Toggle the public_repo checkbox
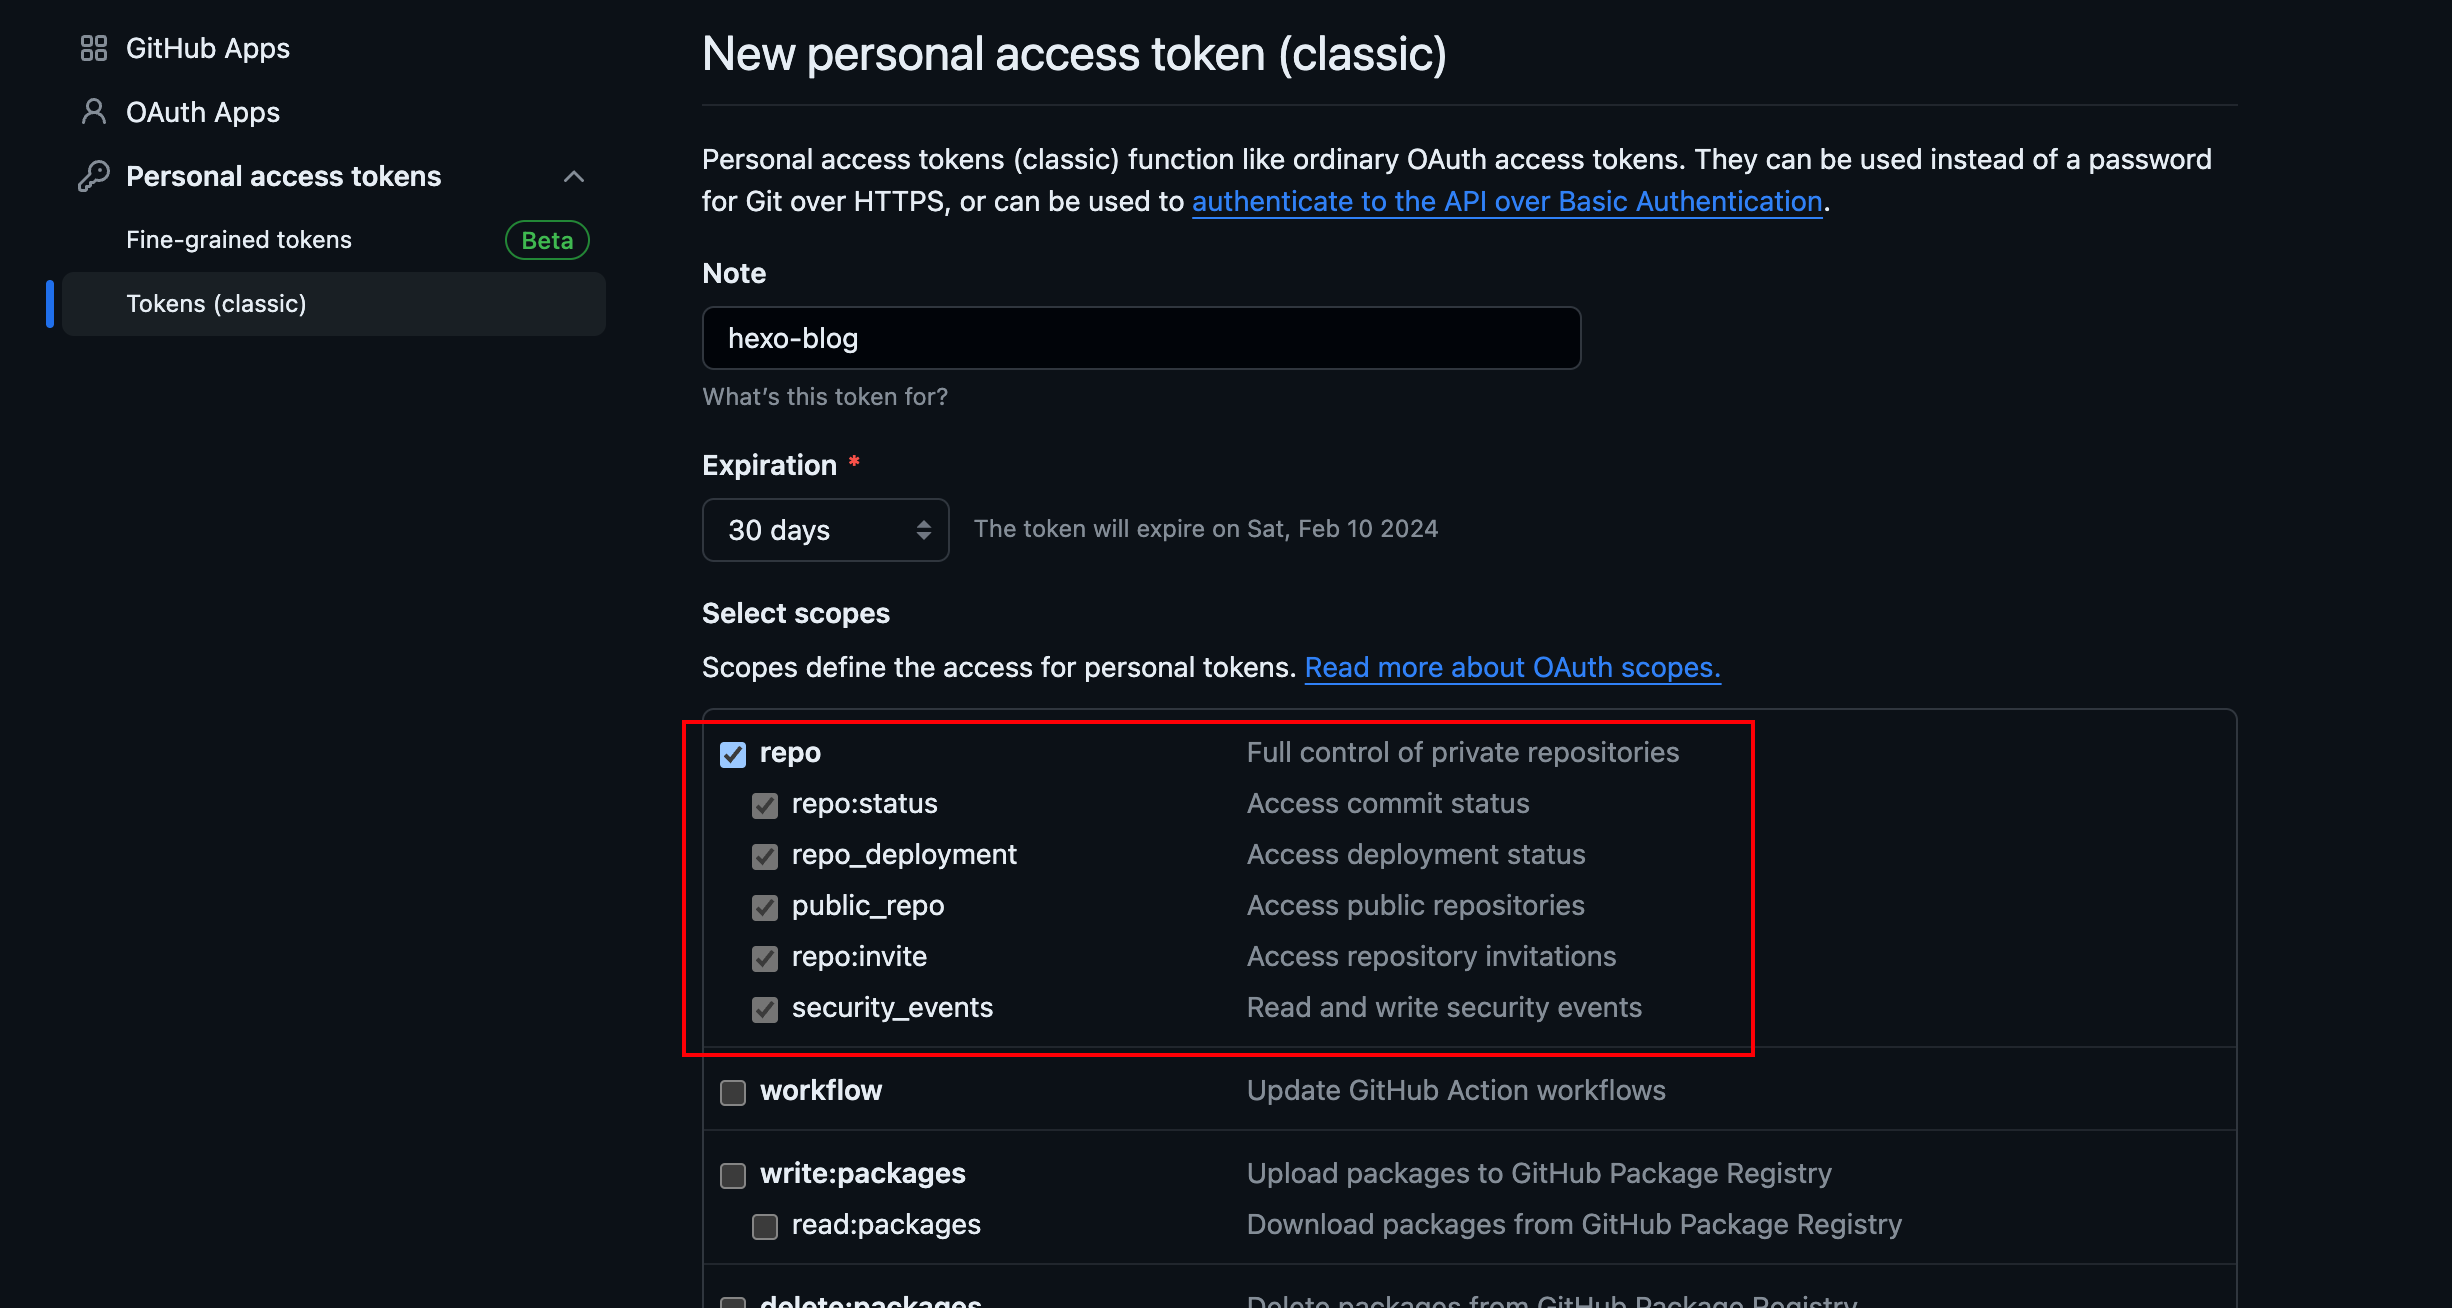Image resolution: width=2452 pixels, height=1308 pixels. pyautogui.click(x=765, y=908)
